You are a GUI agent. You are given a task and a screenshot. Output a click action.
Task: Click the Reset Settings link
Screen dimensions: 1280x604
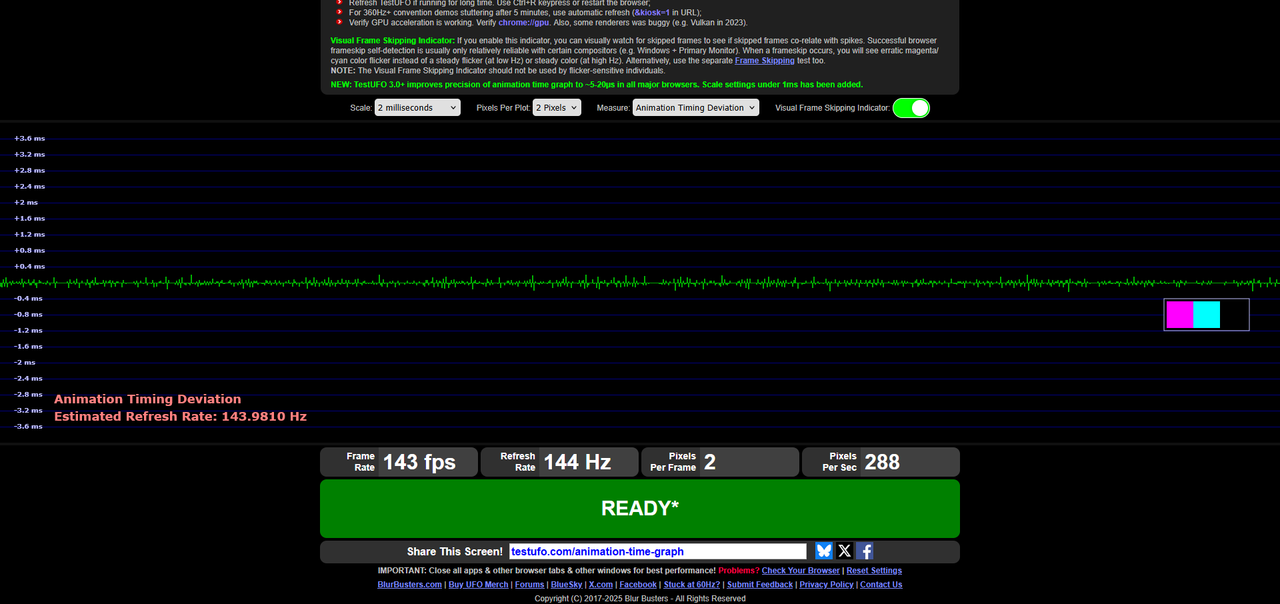tap(874, 570)
